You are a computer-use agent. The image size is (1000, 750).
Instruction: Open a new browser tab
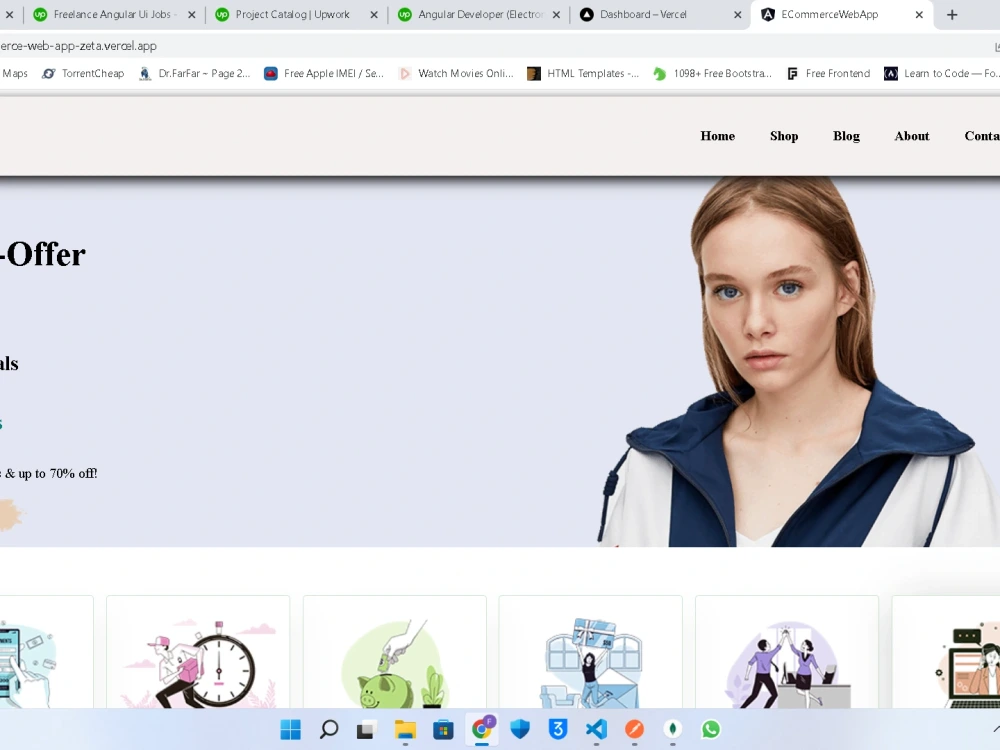(x=952, y=15)
